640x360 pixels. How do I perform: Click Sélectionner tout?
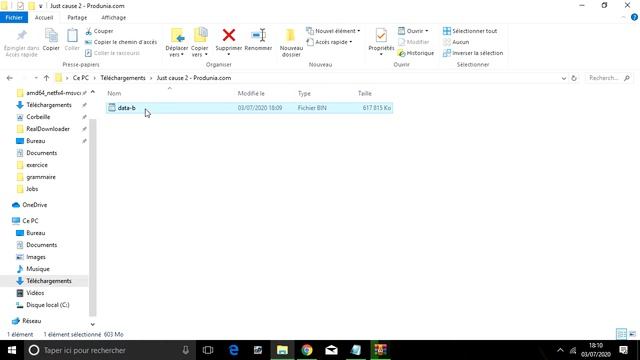(x=470, y=31)
